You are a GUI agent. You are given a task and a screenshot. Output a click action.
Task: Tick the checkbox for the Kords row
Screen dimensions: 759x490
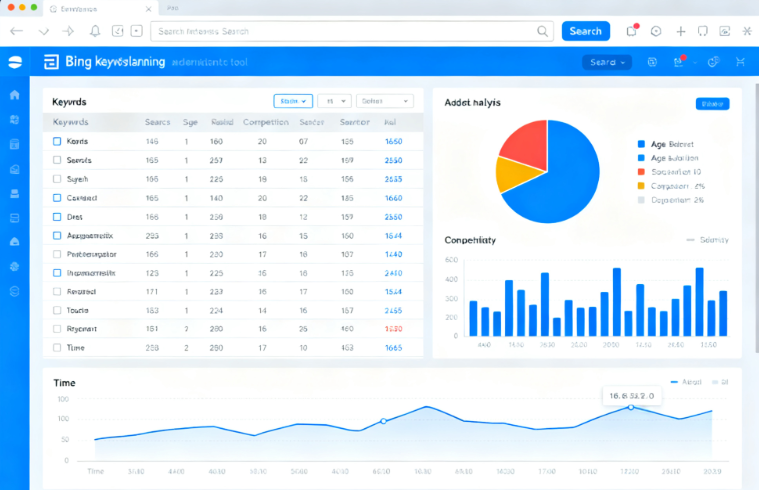[x=57, y=141]
